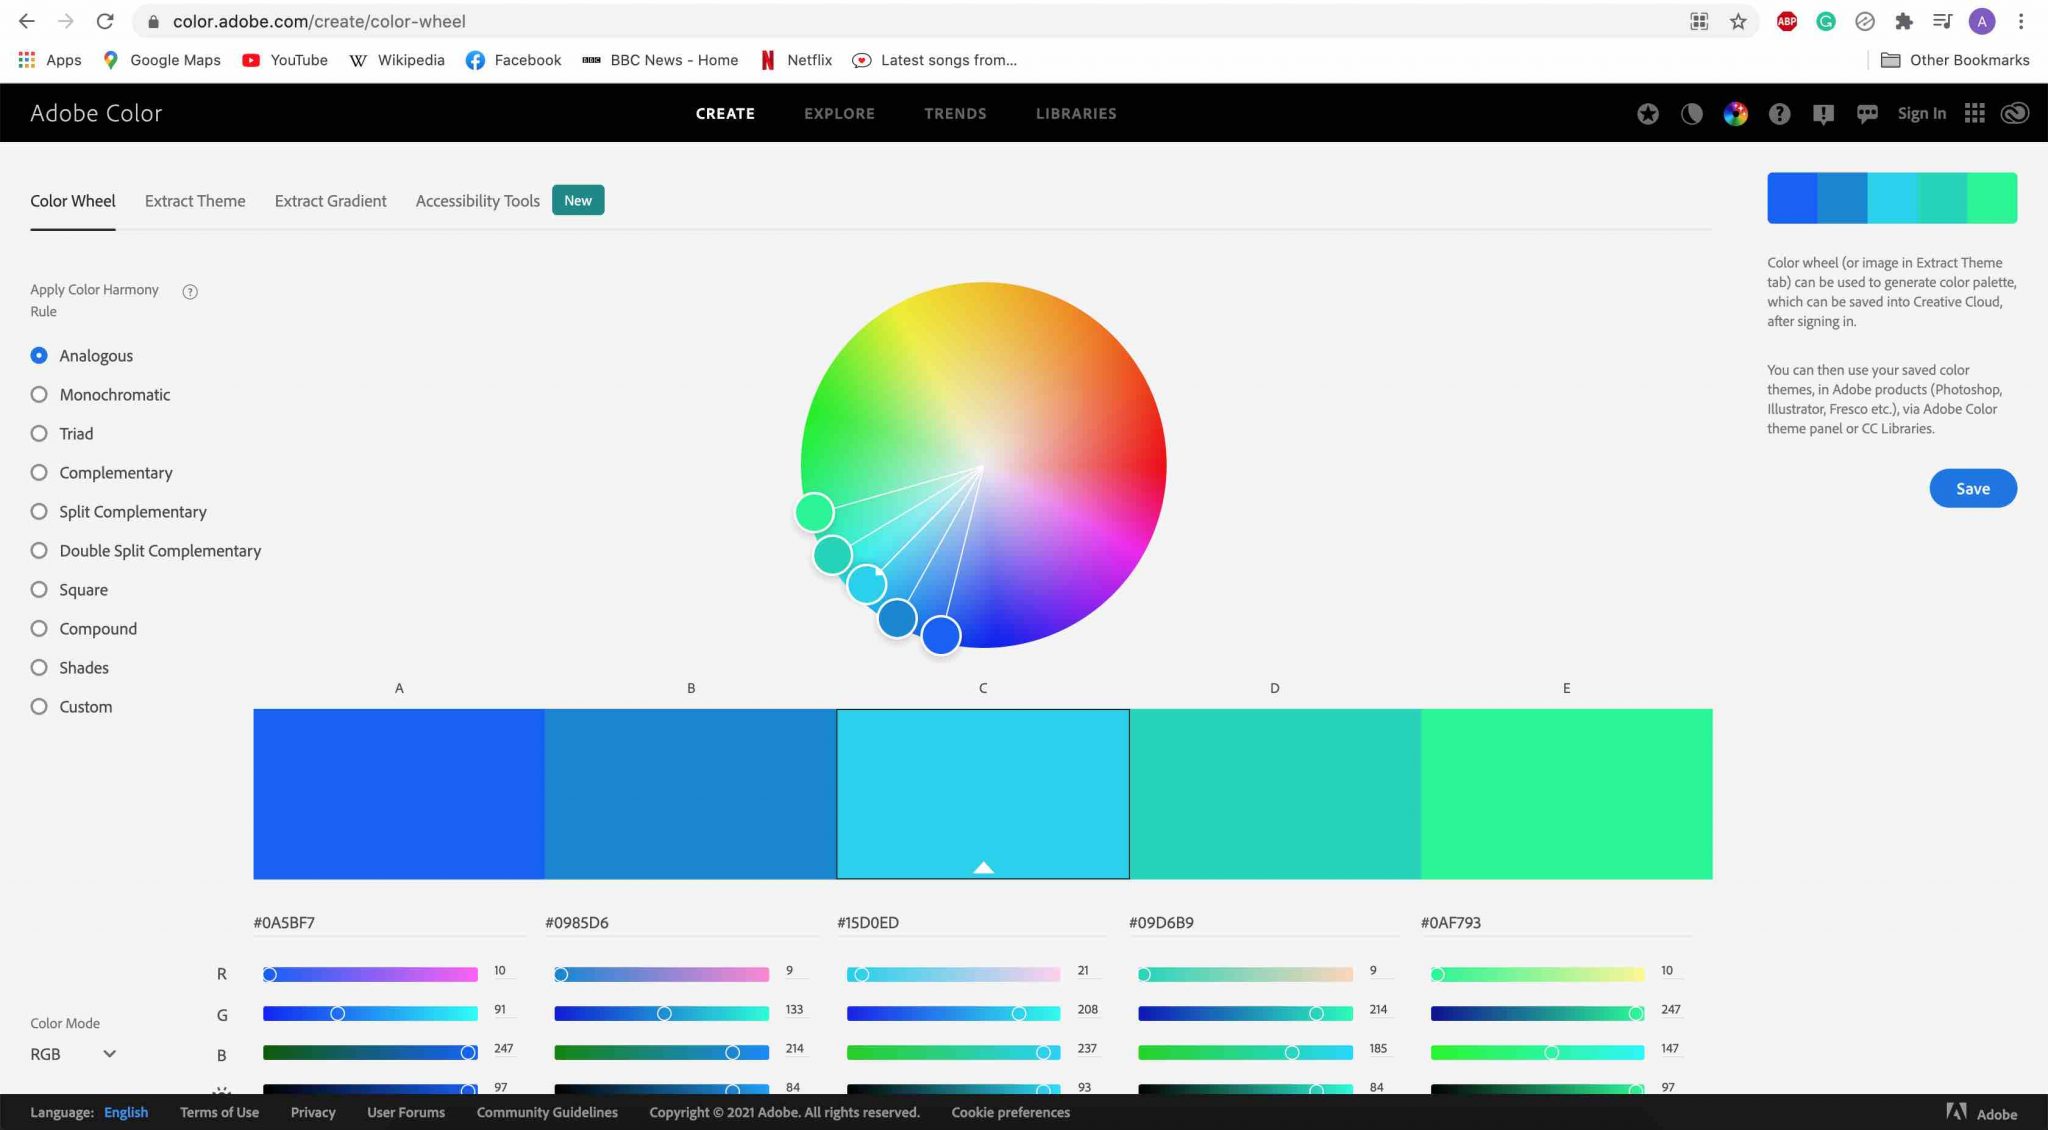Click the Creative Cloud icon

(x=2014, y=113)
